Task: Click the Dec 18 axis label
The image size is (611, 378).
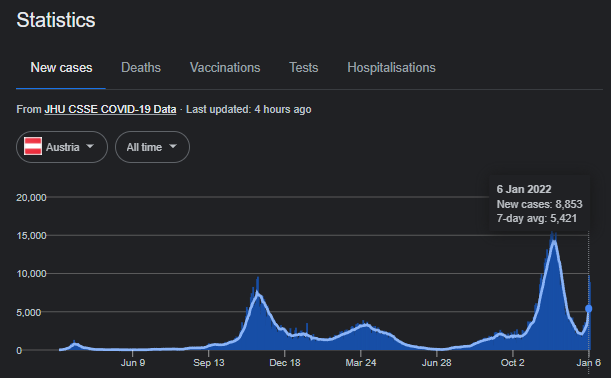Action: click(x=285, y=363)
